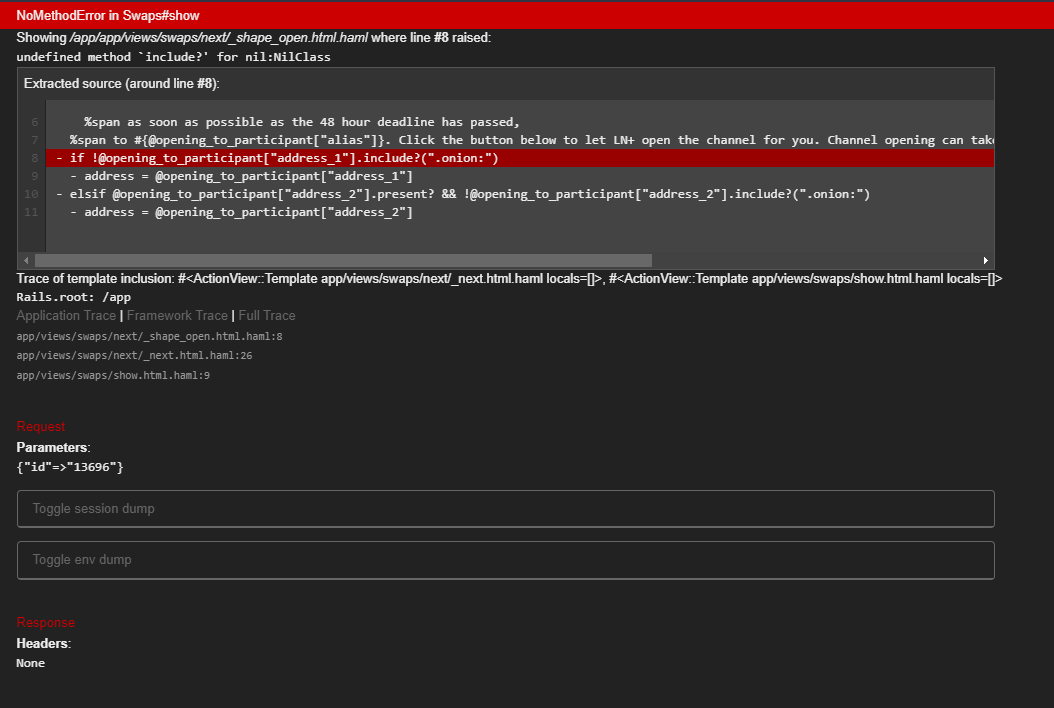The width and height of the screenshot is (1054, 708).
Task: Show the Full Trace
Action: (266, 315)
